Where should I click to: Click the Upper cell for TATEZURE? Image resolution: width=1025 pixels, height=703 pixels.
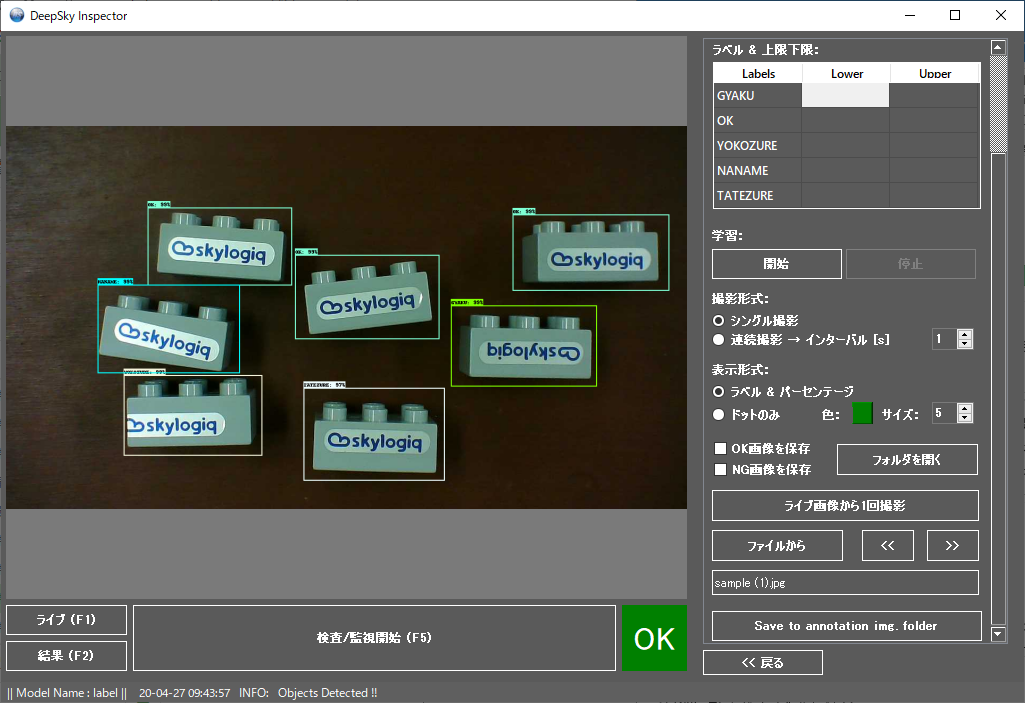[935, 195]
